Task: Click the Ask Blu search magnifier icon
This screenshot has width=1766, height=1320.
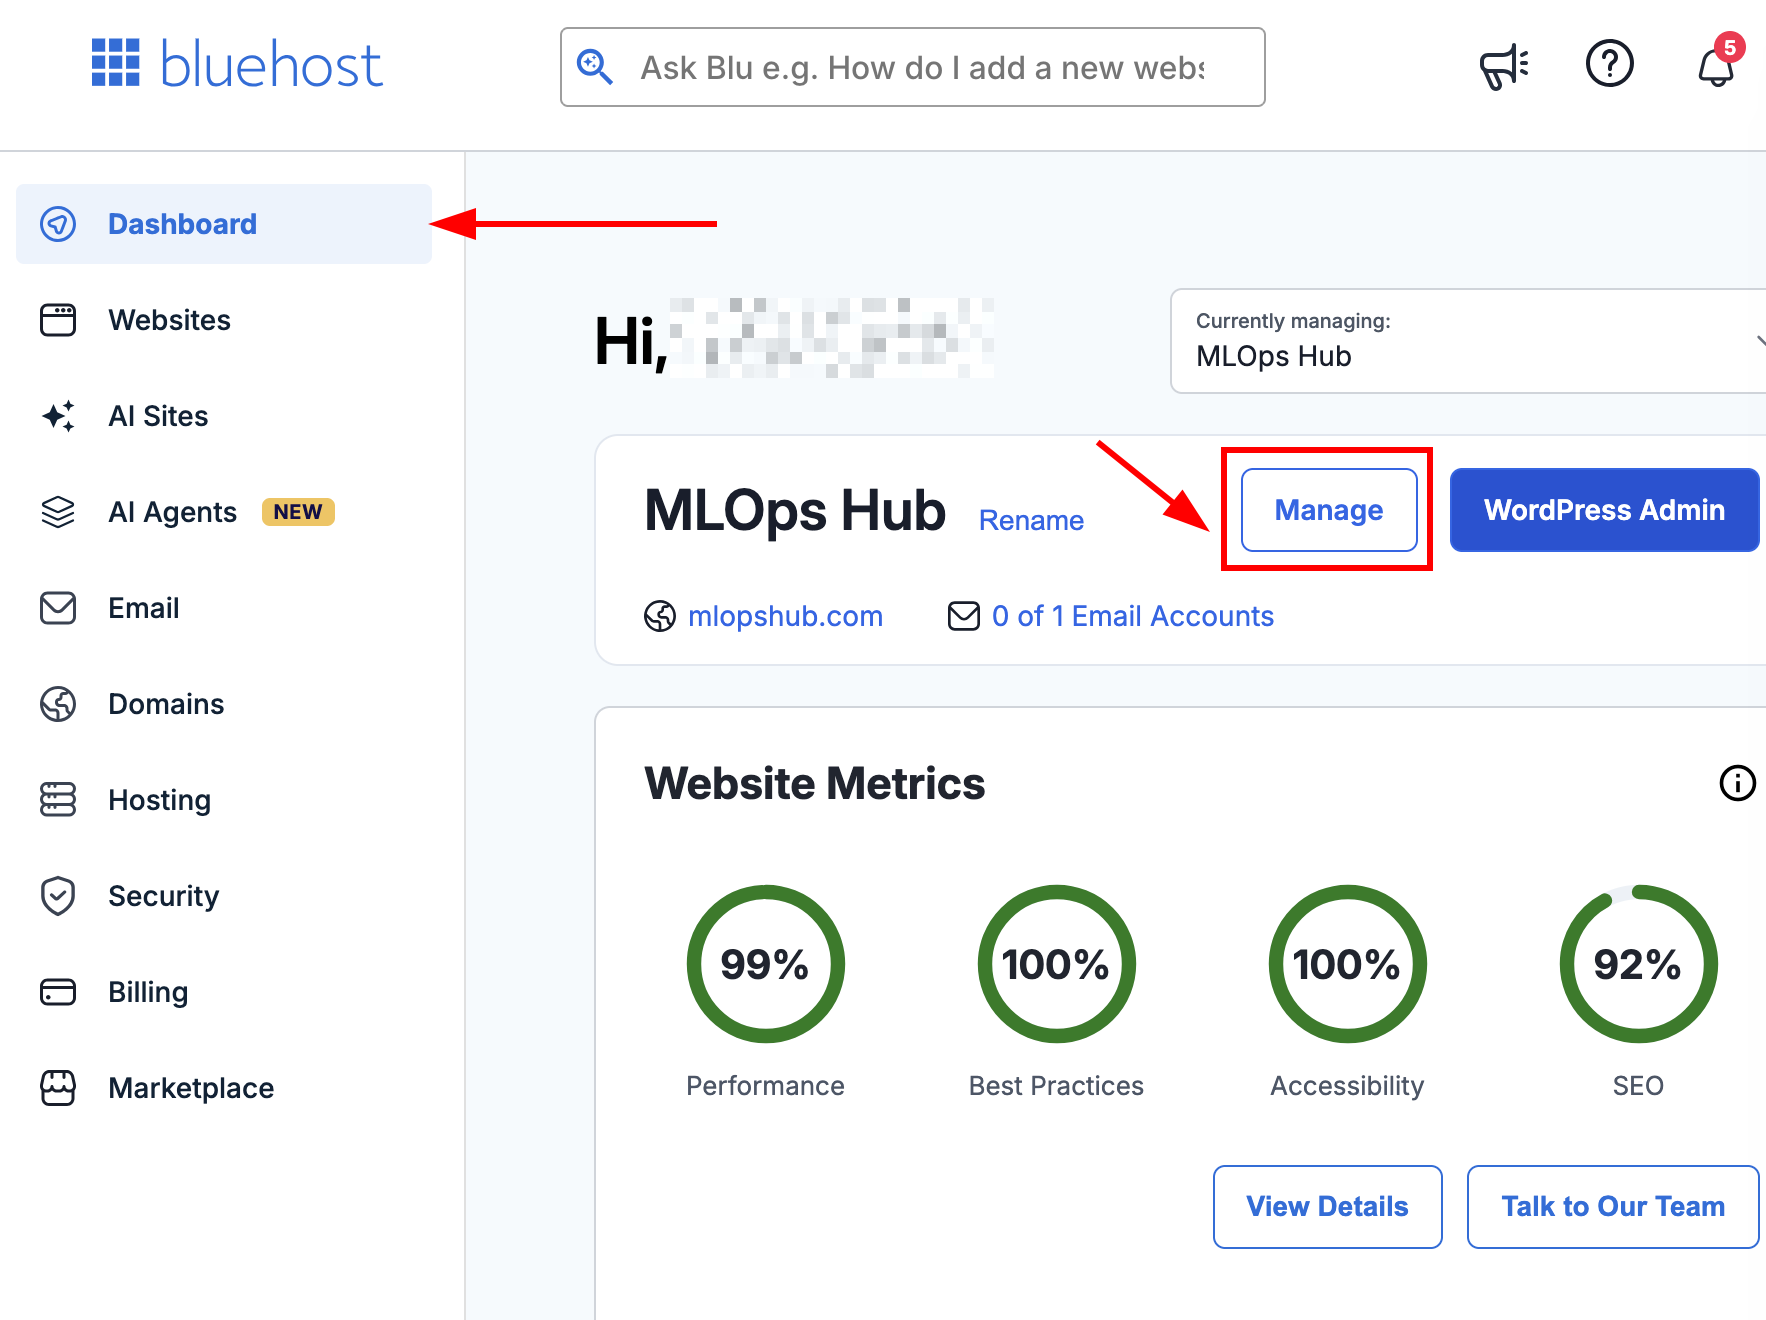Action: [x=595, y=67]
